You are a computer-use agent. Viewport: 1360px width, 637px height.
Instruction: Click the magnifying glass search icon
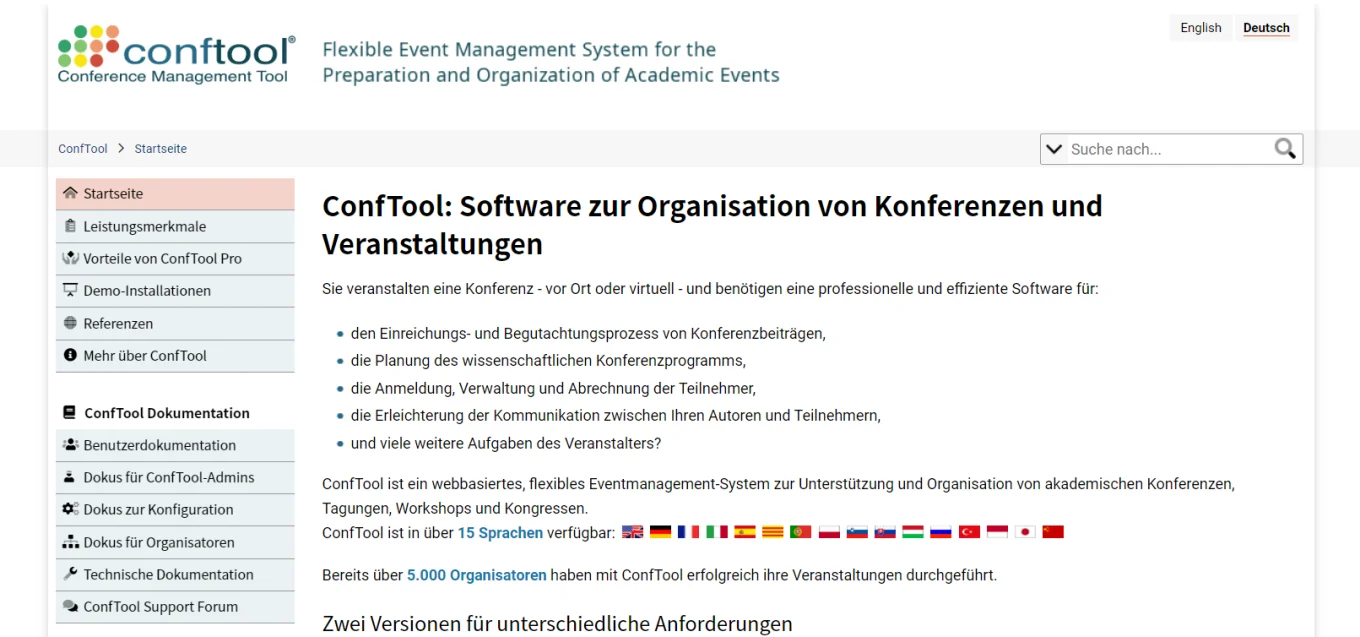(x=1285, y=149)
